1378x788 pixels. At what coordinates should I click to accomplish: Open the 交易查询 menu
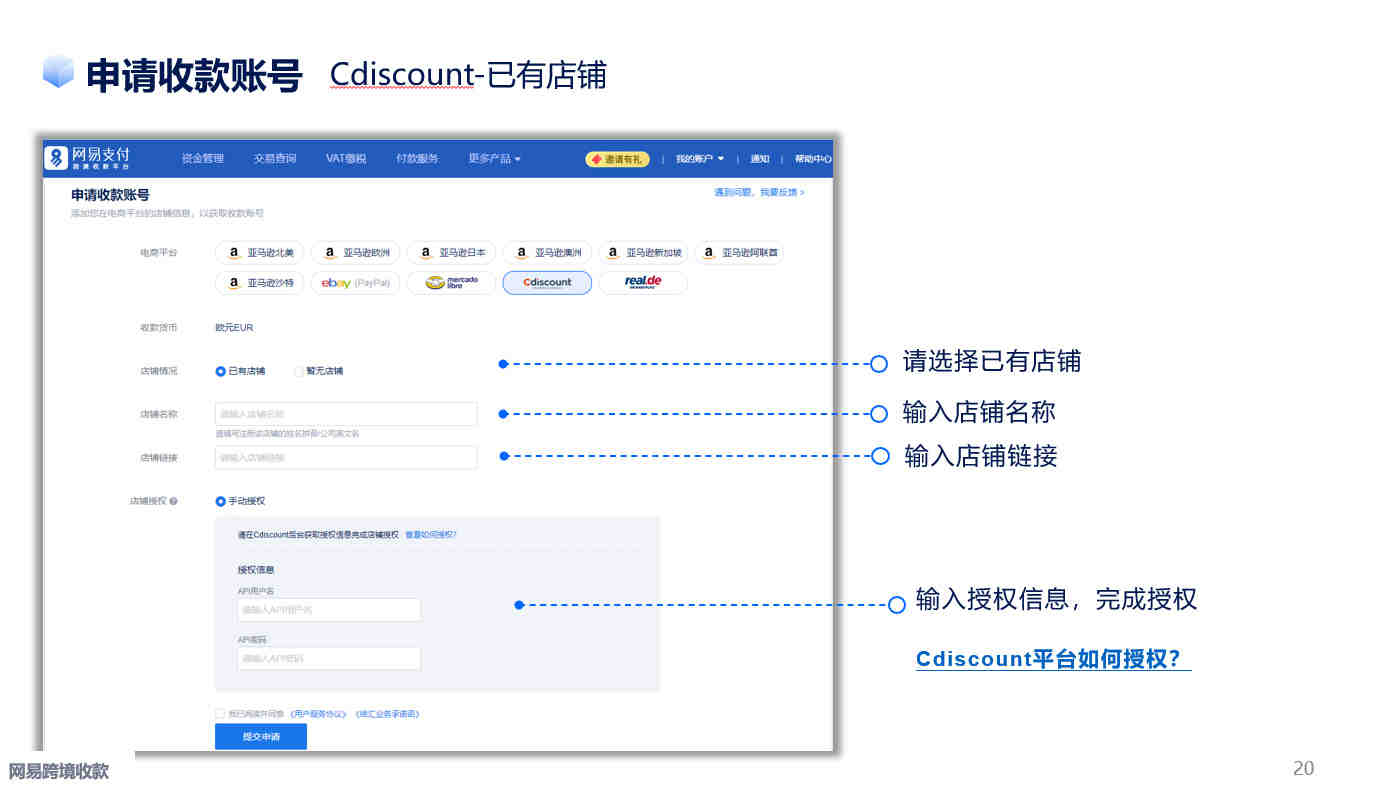click(x=275, y=159)
